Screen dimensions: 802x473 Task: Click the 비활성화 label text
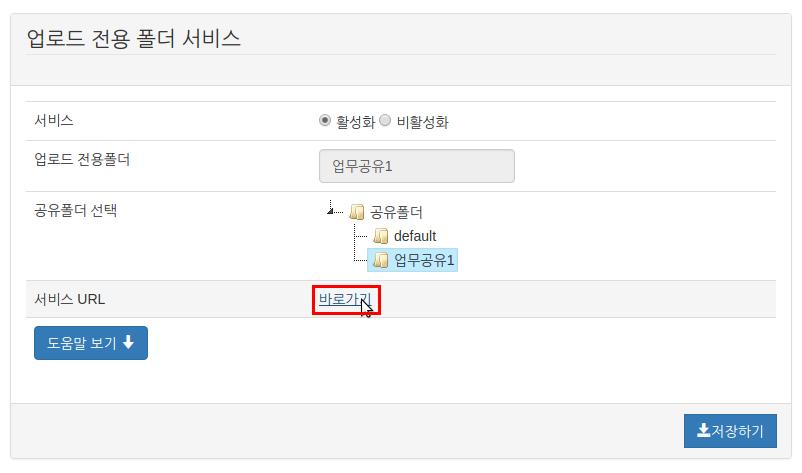[422, 122]
